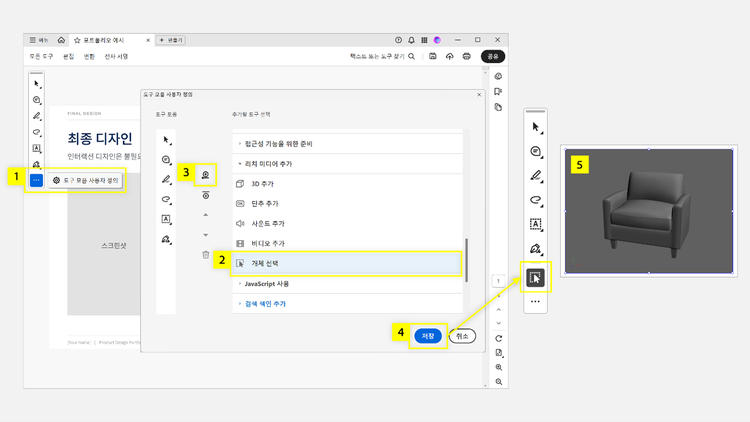750x422 pixels.
Task: Open page display options icon with dropdown
Action: click(x=498, y=353)
